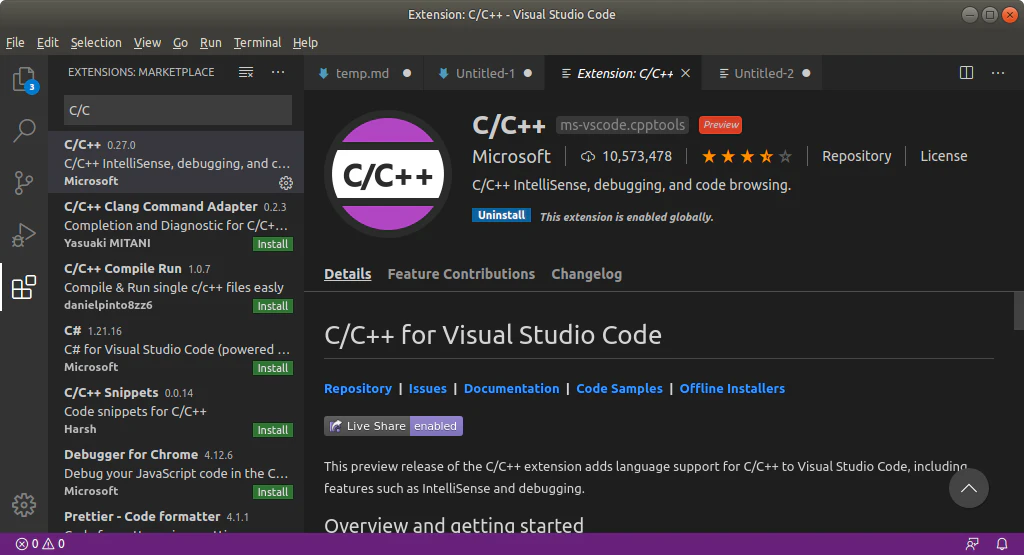The height and width of the screenshot is (555, 1024).
Task: Switch to the Feature Contributions tab
Action: tap(461, 274)
